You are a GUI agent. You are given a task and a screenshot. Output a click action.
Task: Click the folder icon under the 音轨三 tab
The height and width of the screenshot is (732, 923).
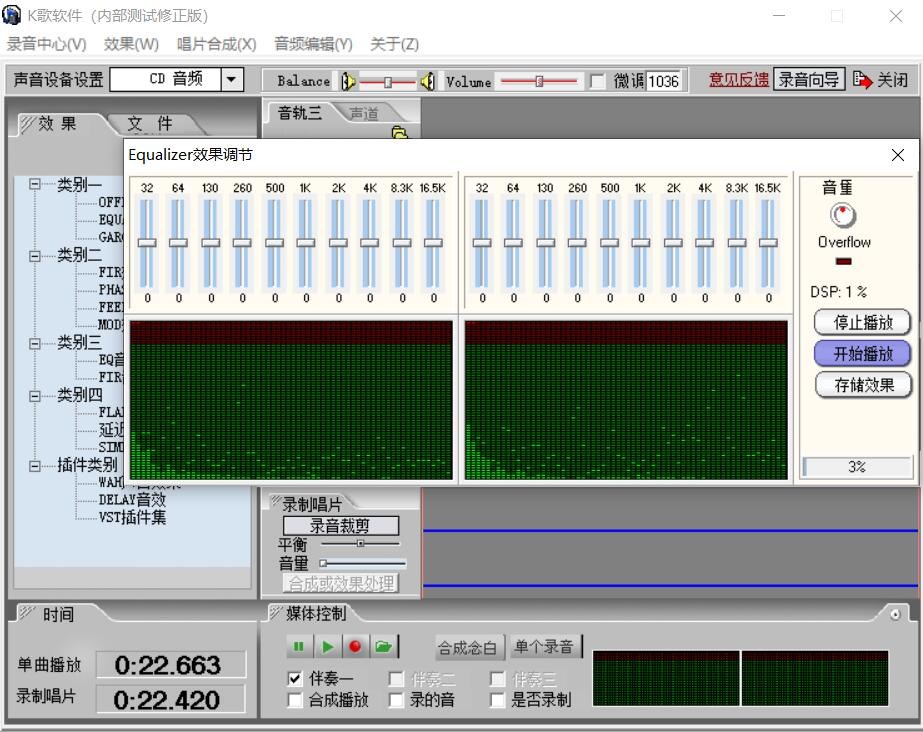click(400, 132)
